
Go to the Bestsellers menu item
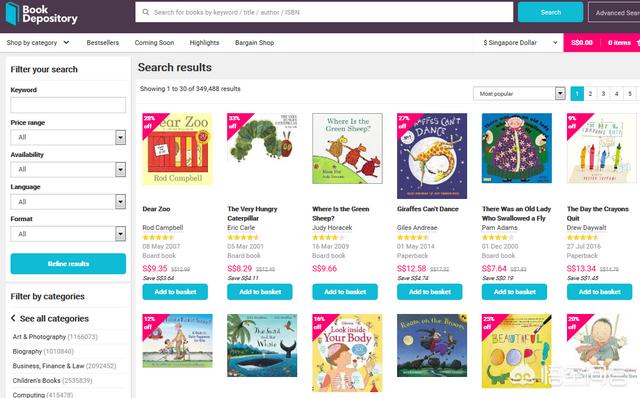[x=103, y=42]
